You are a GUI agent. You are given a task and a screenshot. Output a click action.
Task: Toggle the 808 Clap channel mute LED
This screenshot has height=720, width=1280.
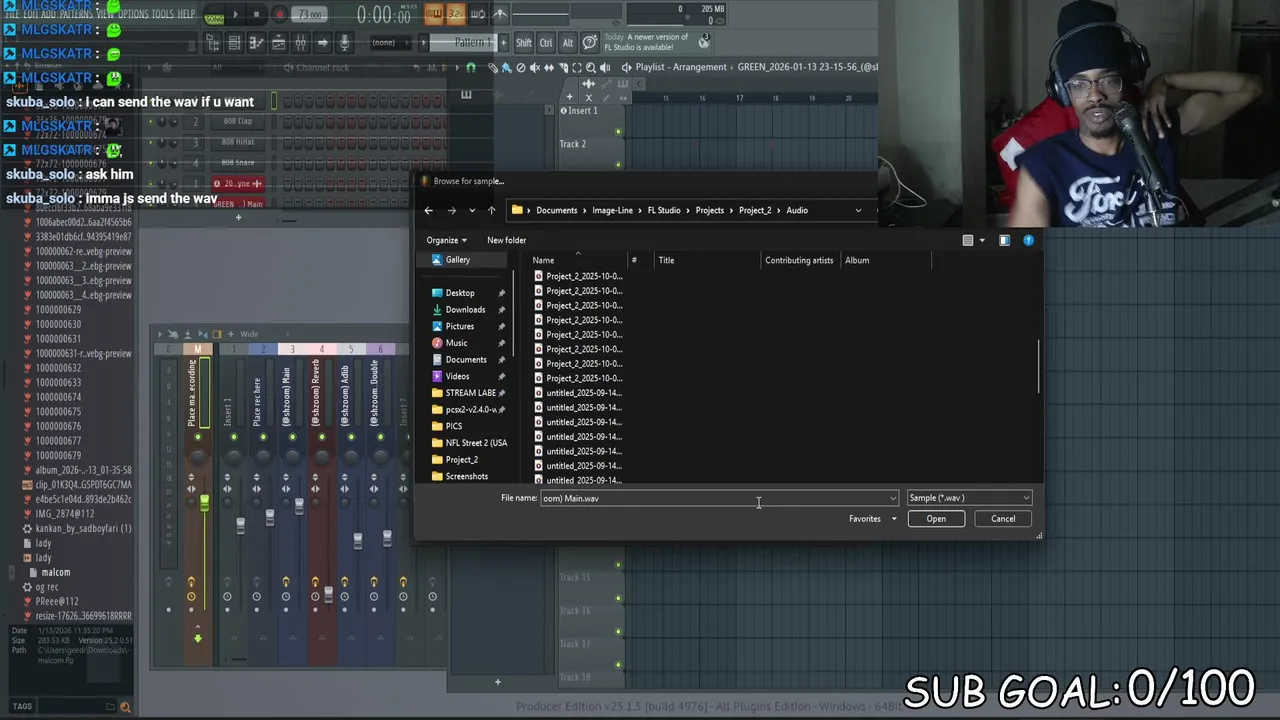point(150,122)
